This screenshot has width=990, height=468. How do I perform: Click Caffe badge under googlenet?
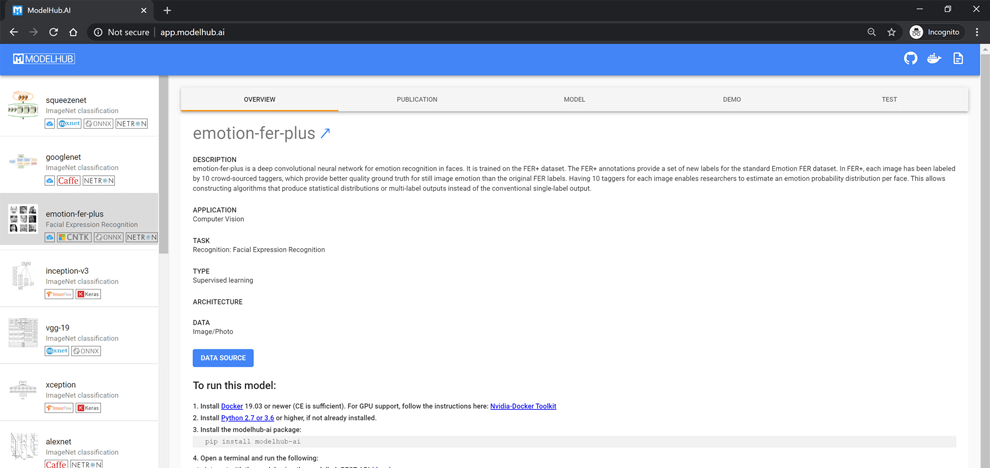[69, 181]
